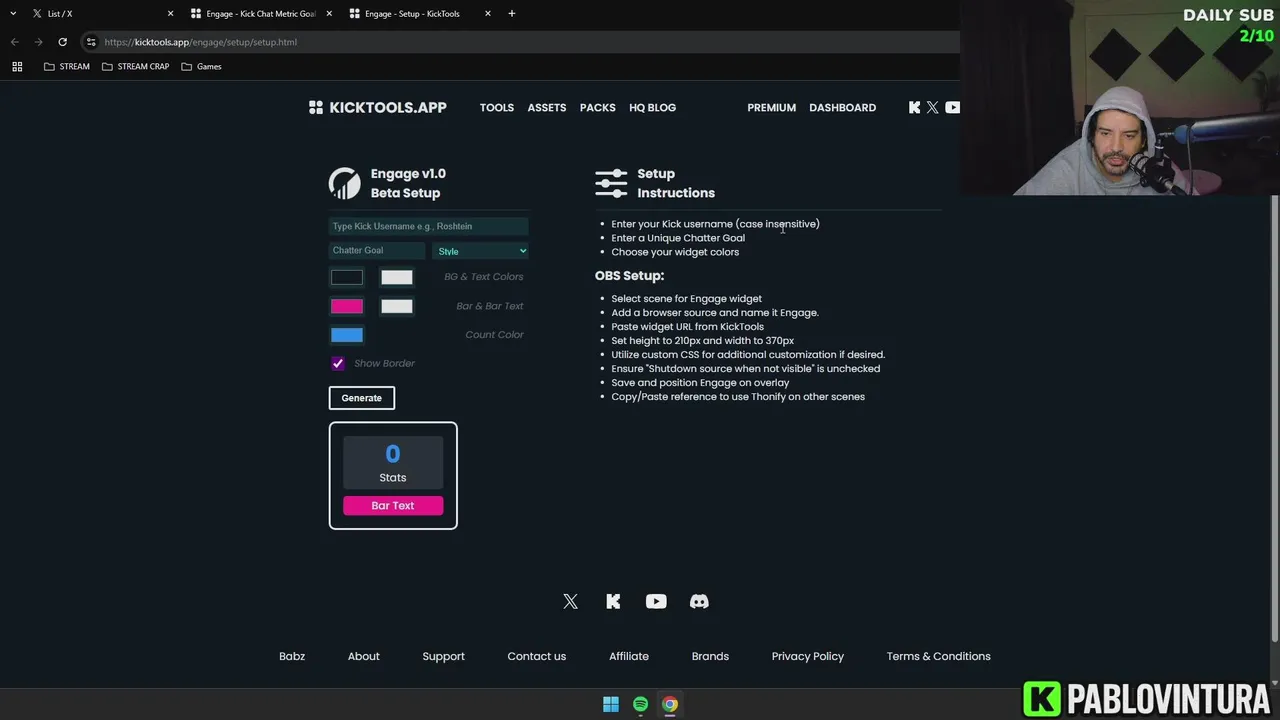Open the Privacy Policy footer link

tap(808, 656)
